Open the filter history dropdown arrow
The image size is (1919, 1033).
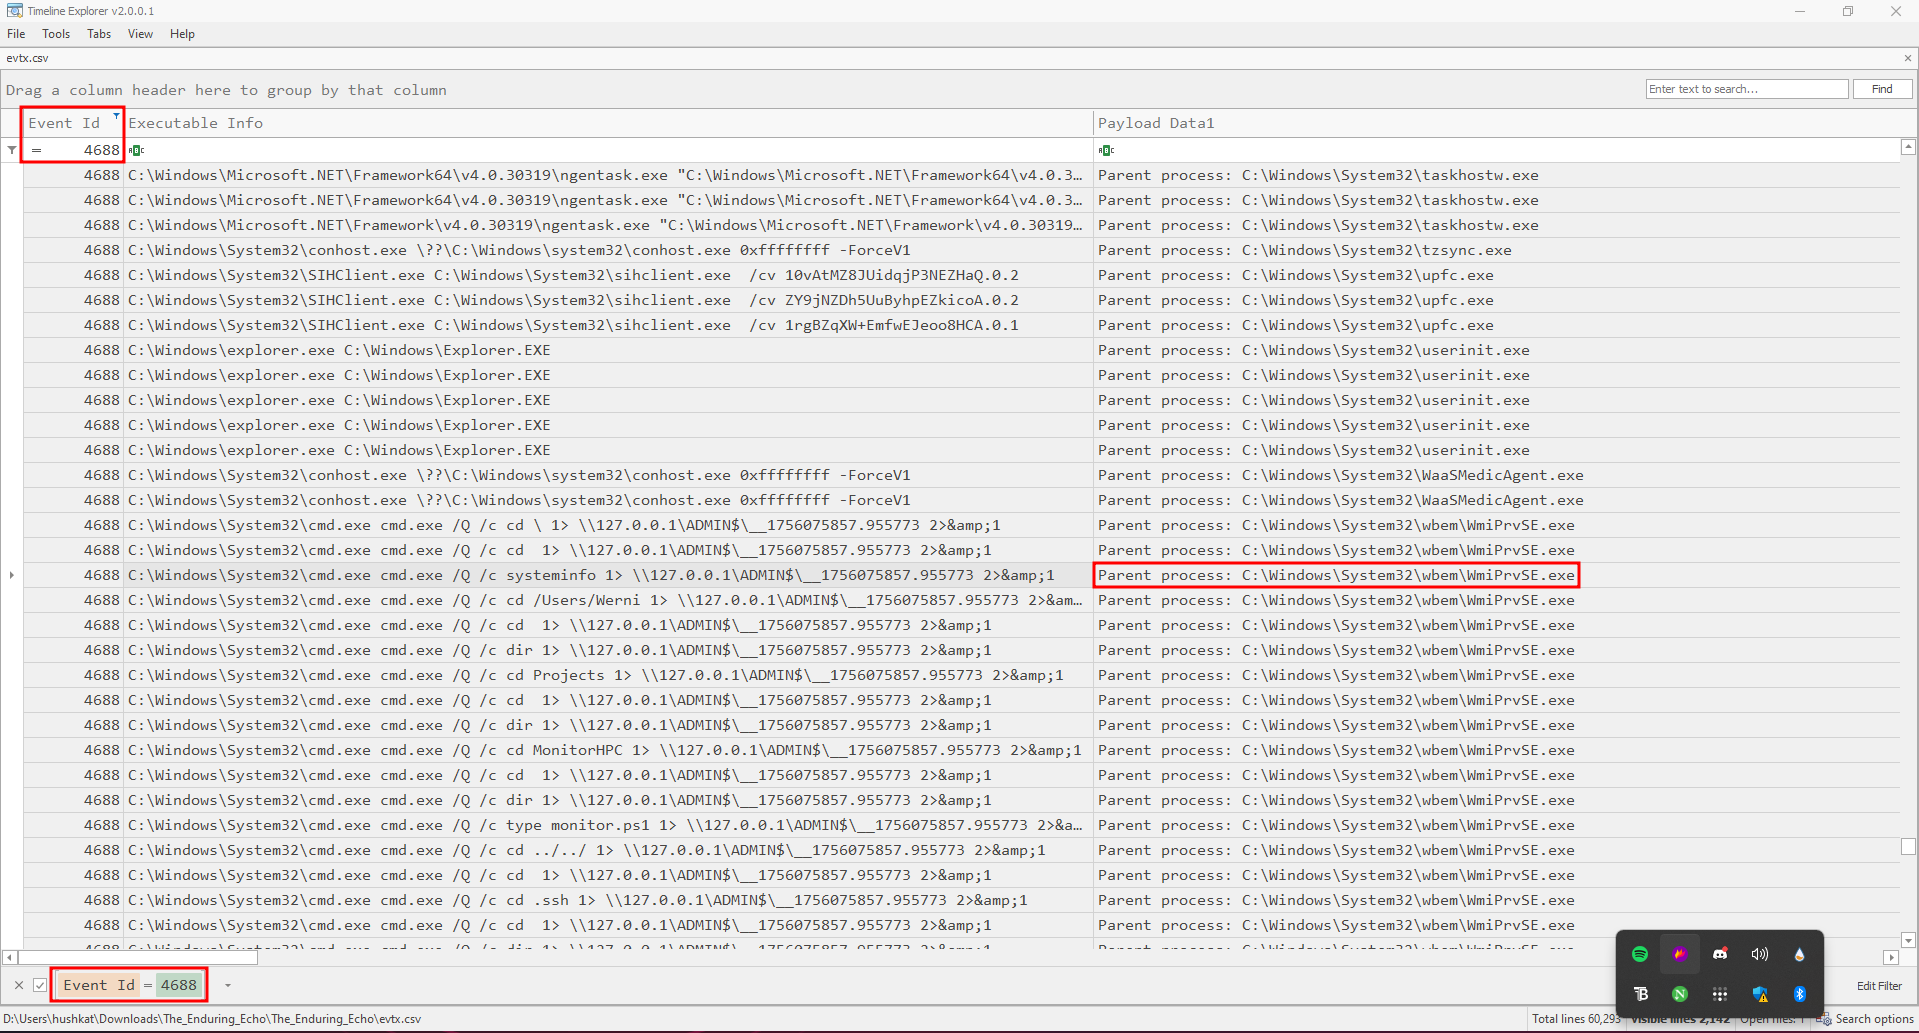click(x=228, y=985)
